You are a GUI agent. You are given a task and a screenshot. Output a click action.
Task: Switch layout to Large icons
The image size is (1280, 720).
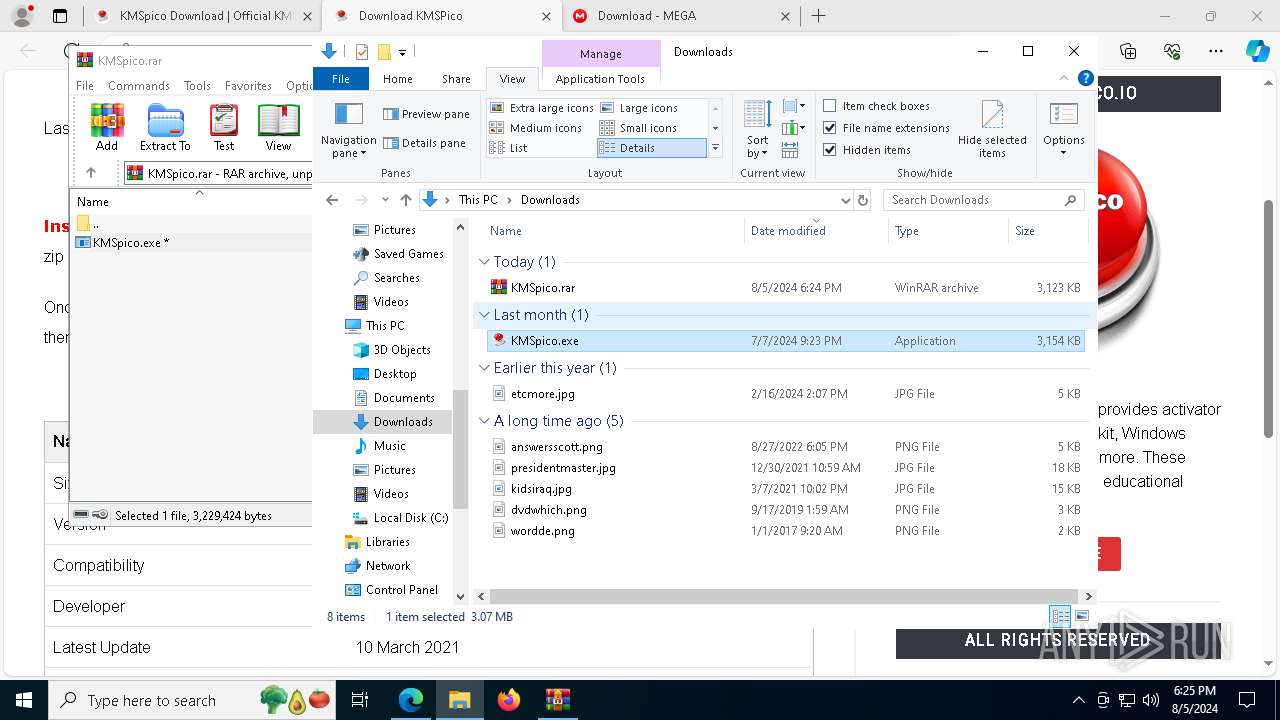tap(638, 108)
